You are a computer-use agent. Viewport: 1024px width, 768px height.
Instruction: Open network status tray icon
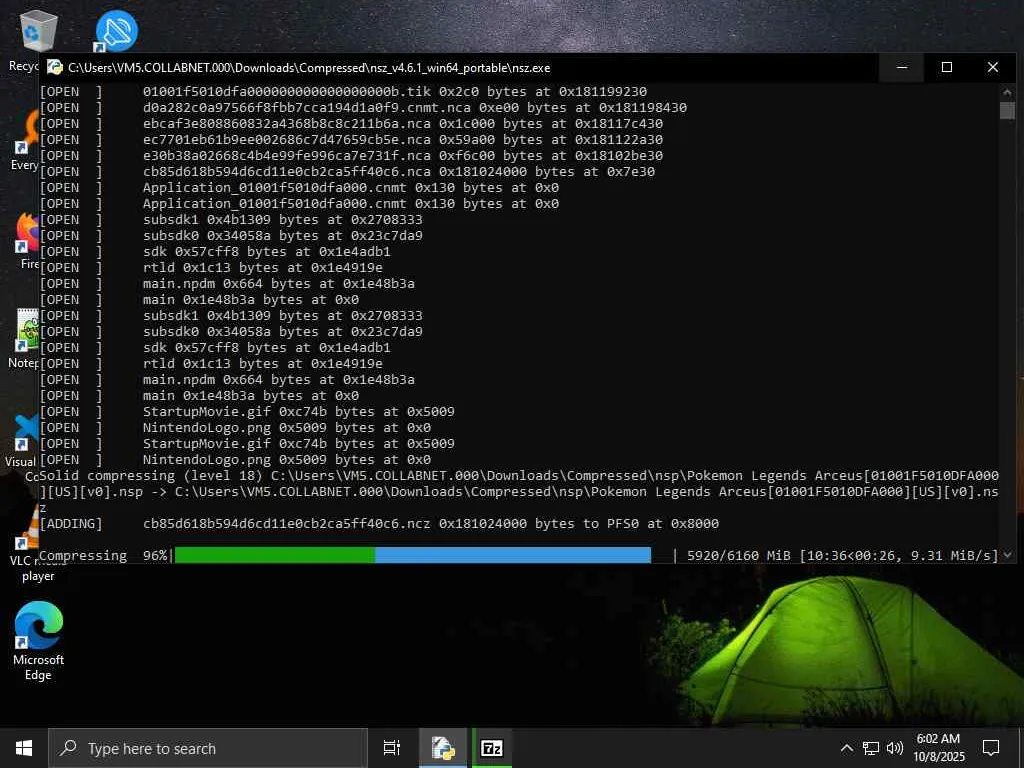[871, 748]
